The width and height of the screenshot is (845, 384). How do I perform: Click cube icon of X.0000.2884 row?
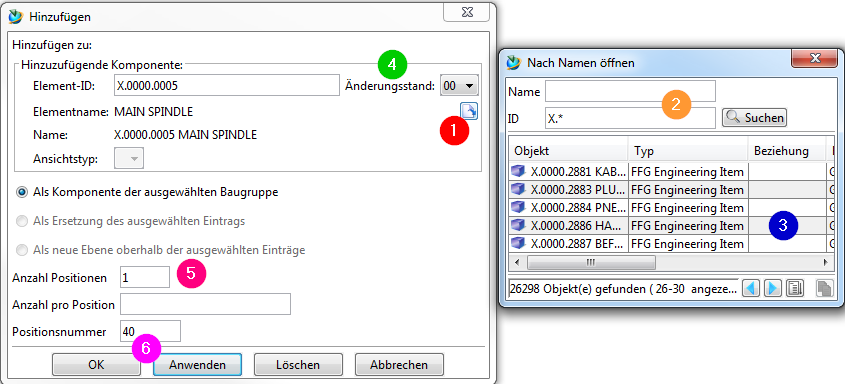[518, 208]
